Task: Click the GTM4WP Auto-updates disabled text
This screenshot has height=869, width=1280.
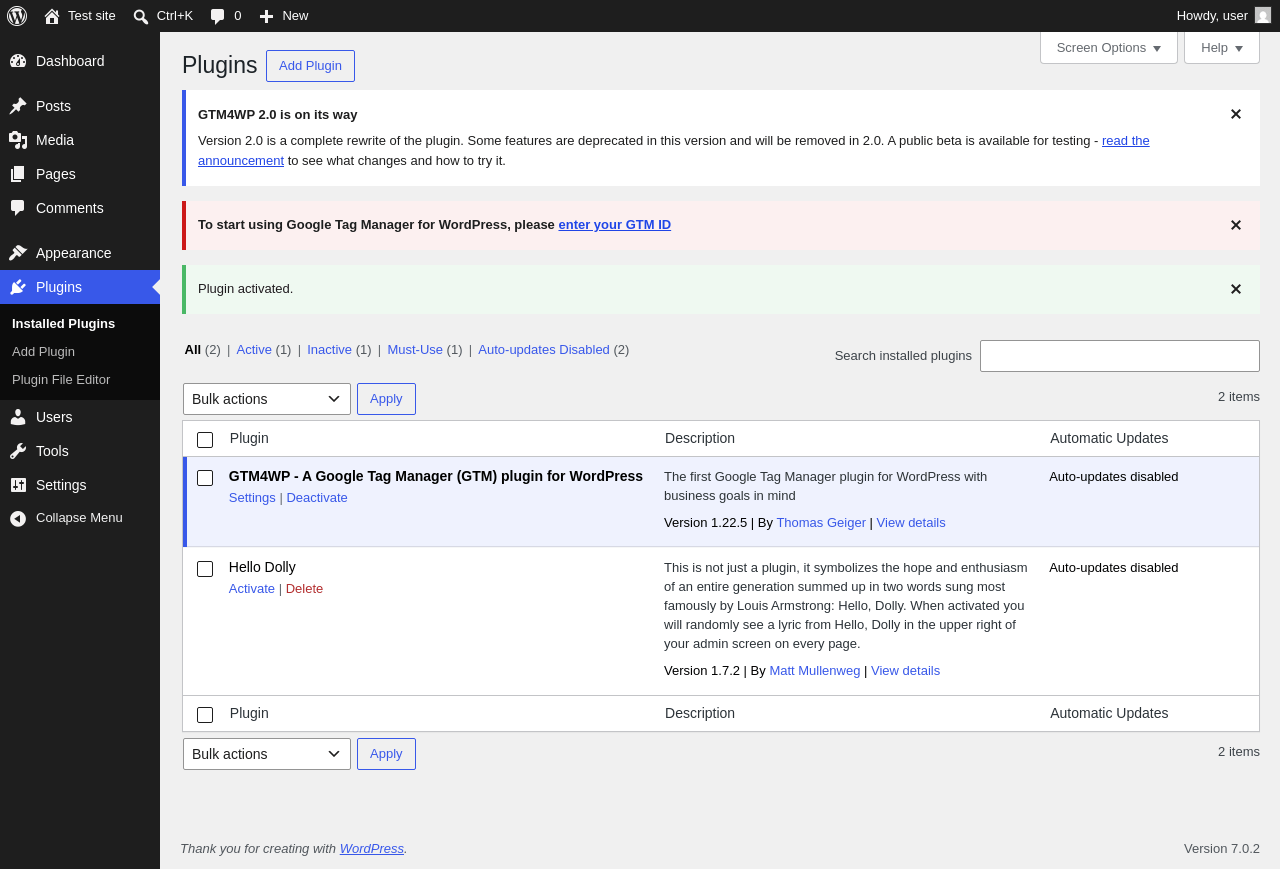Action: (1114, 477)
